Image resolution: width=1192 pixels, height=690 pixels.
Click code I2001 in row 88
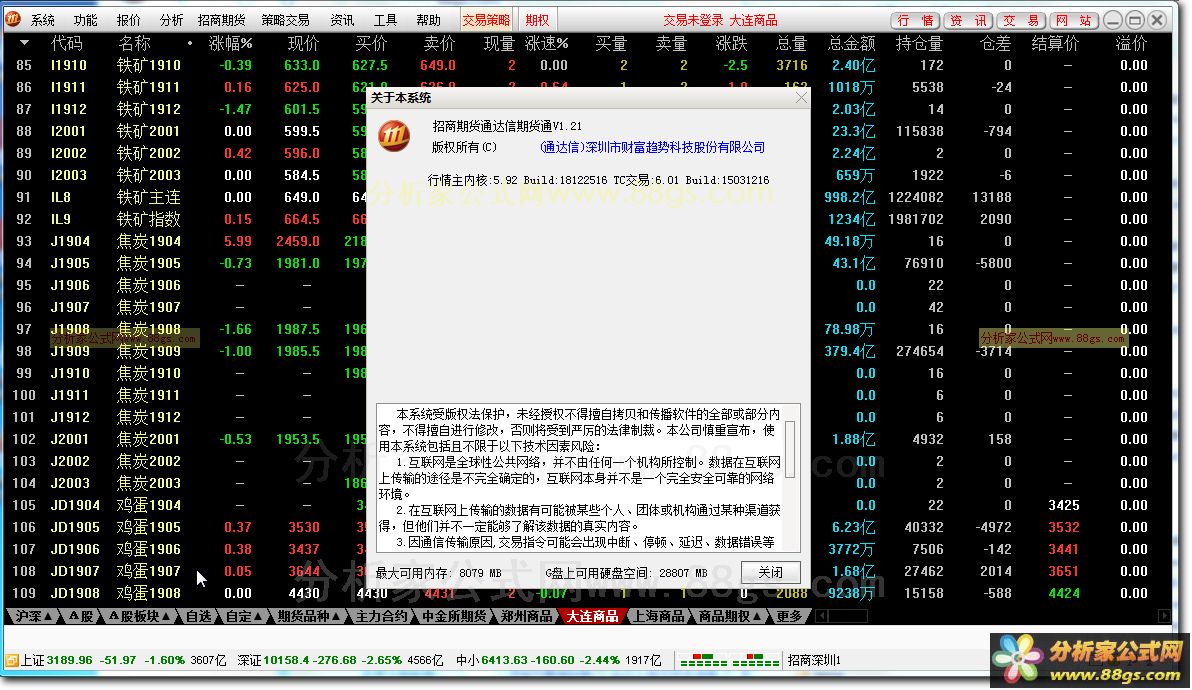click(x=68, y=131)
